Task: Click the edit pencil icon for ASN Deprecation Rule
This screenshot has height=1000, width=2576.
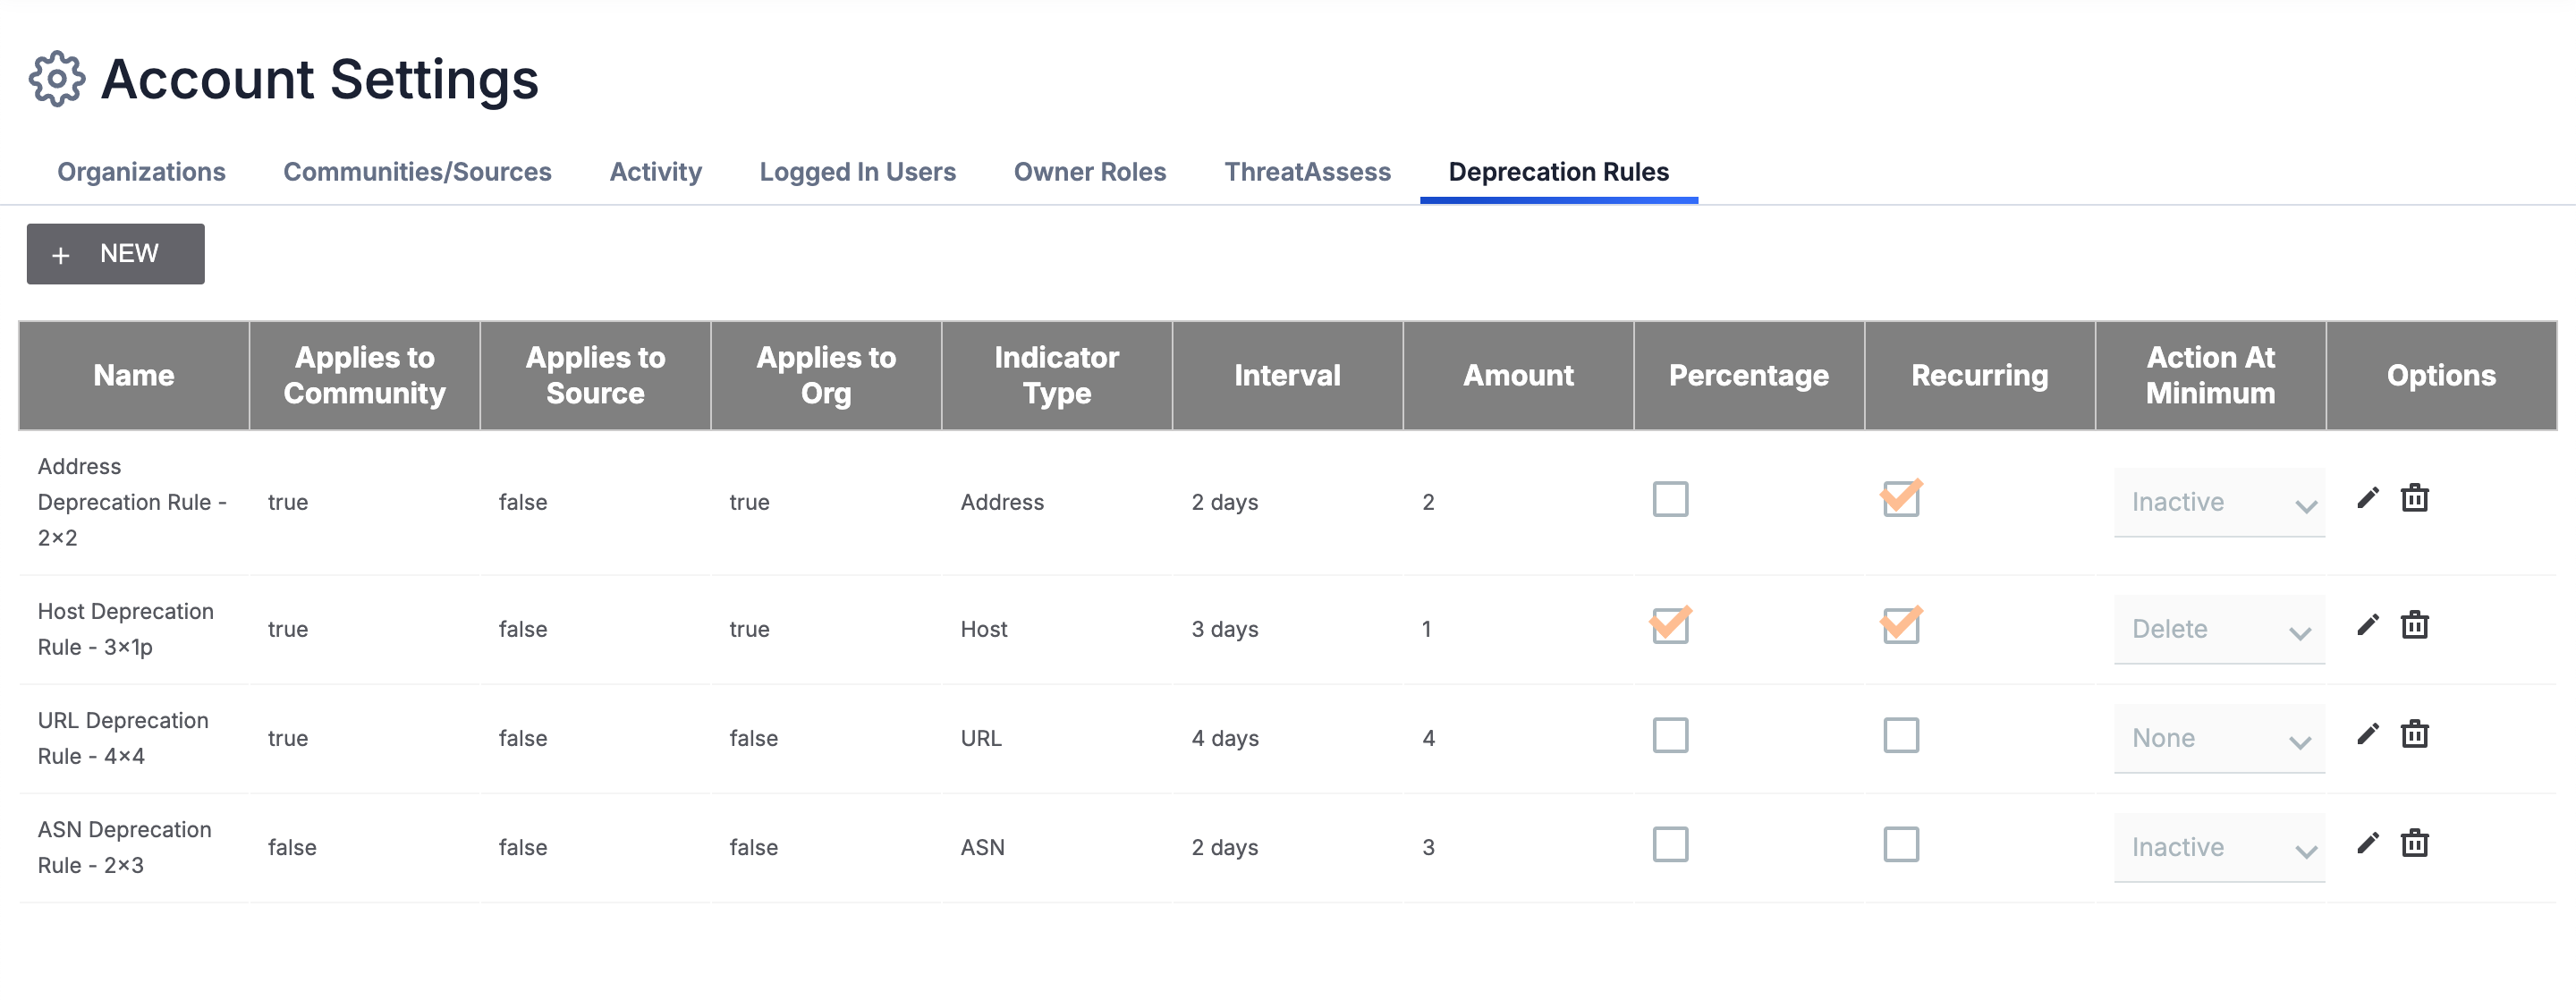Action: pyautogui.click(x=2368, y=844)
